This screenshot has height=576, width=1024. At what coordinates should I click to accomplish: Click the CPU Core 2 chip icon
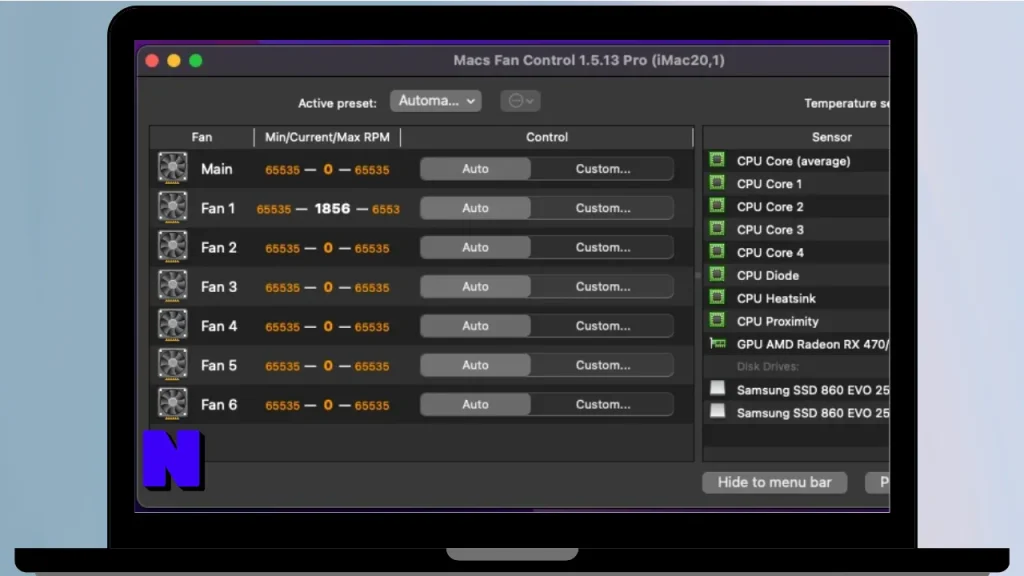pyautogui.click(x=717, y=206)
